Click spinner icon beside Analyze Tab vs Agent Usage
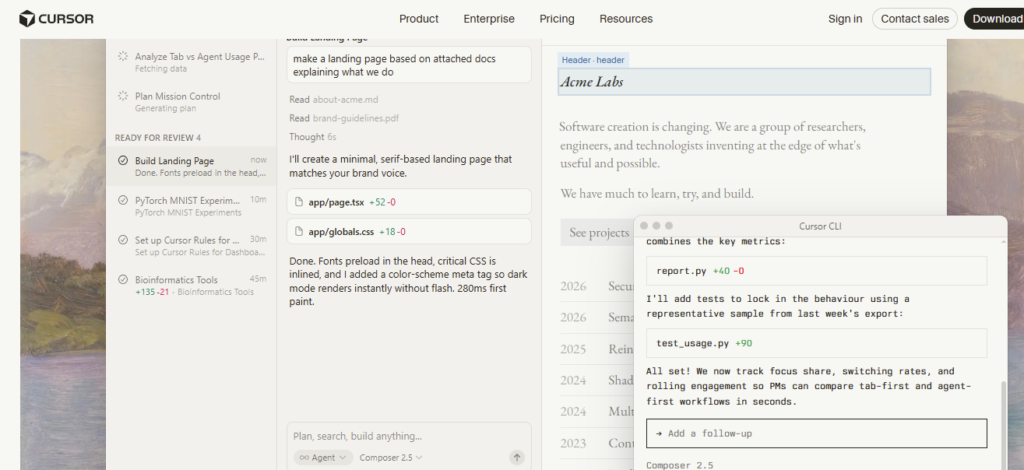This screenshot has width=1024, height=470. [x=123, y=57]
